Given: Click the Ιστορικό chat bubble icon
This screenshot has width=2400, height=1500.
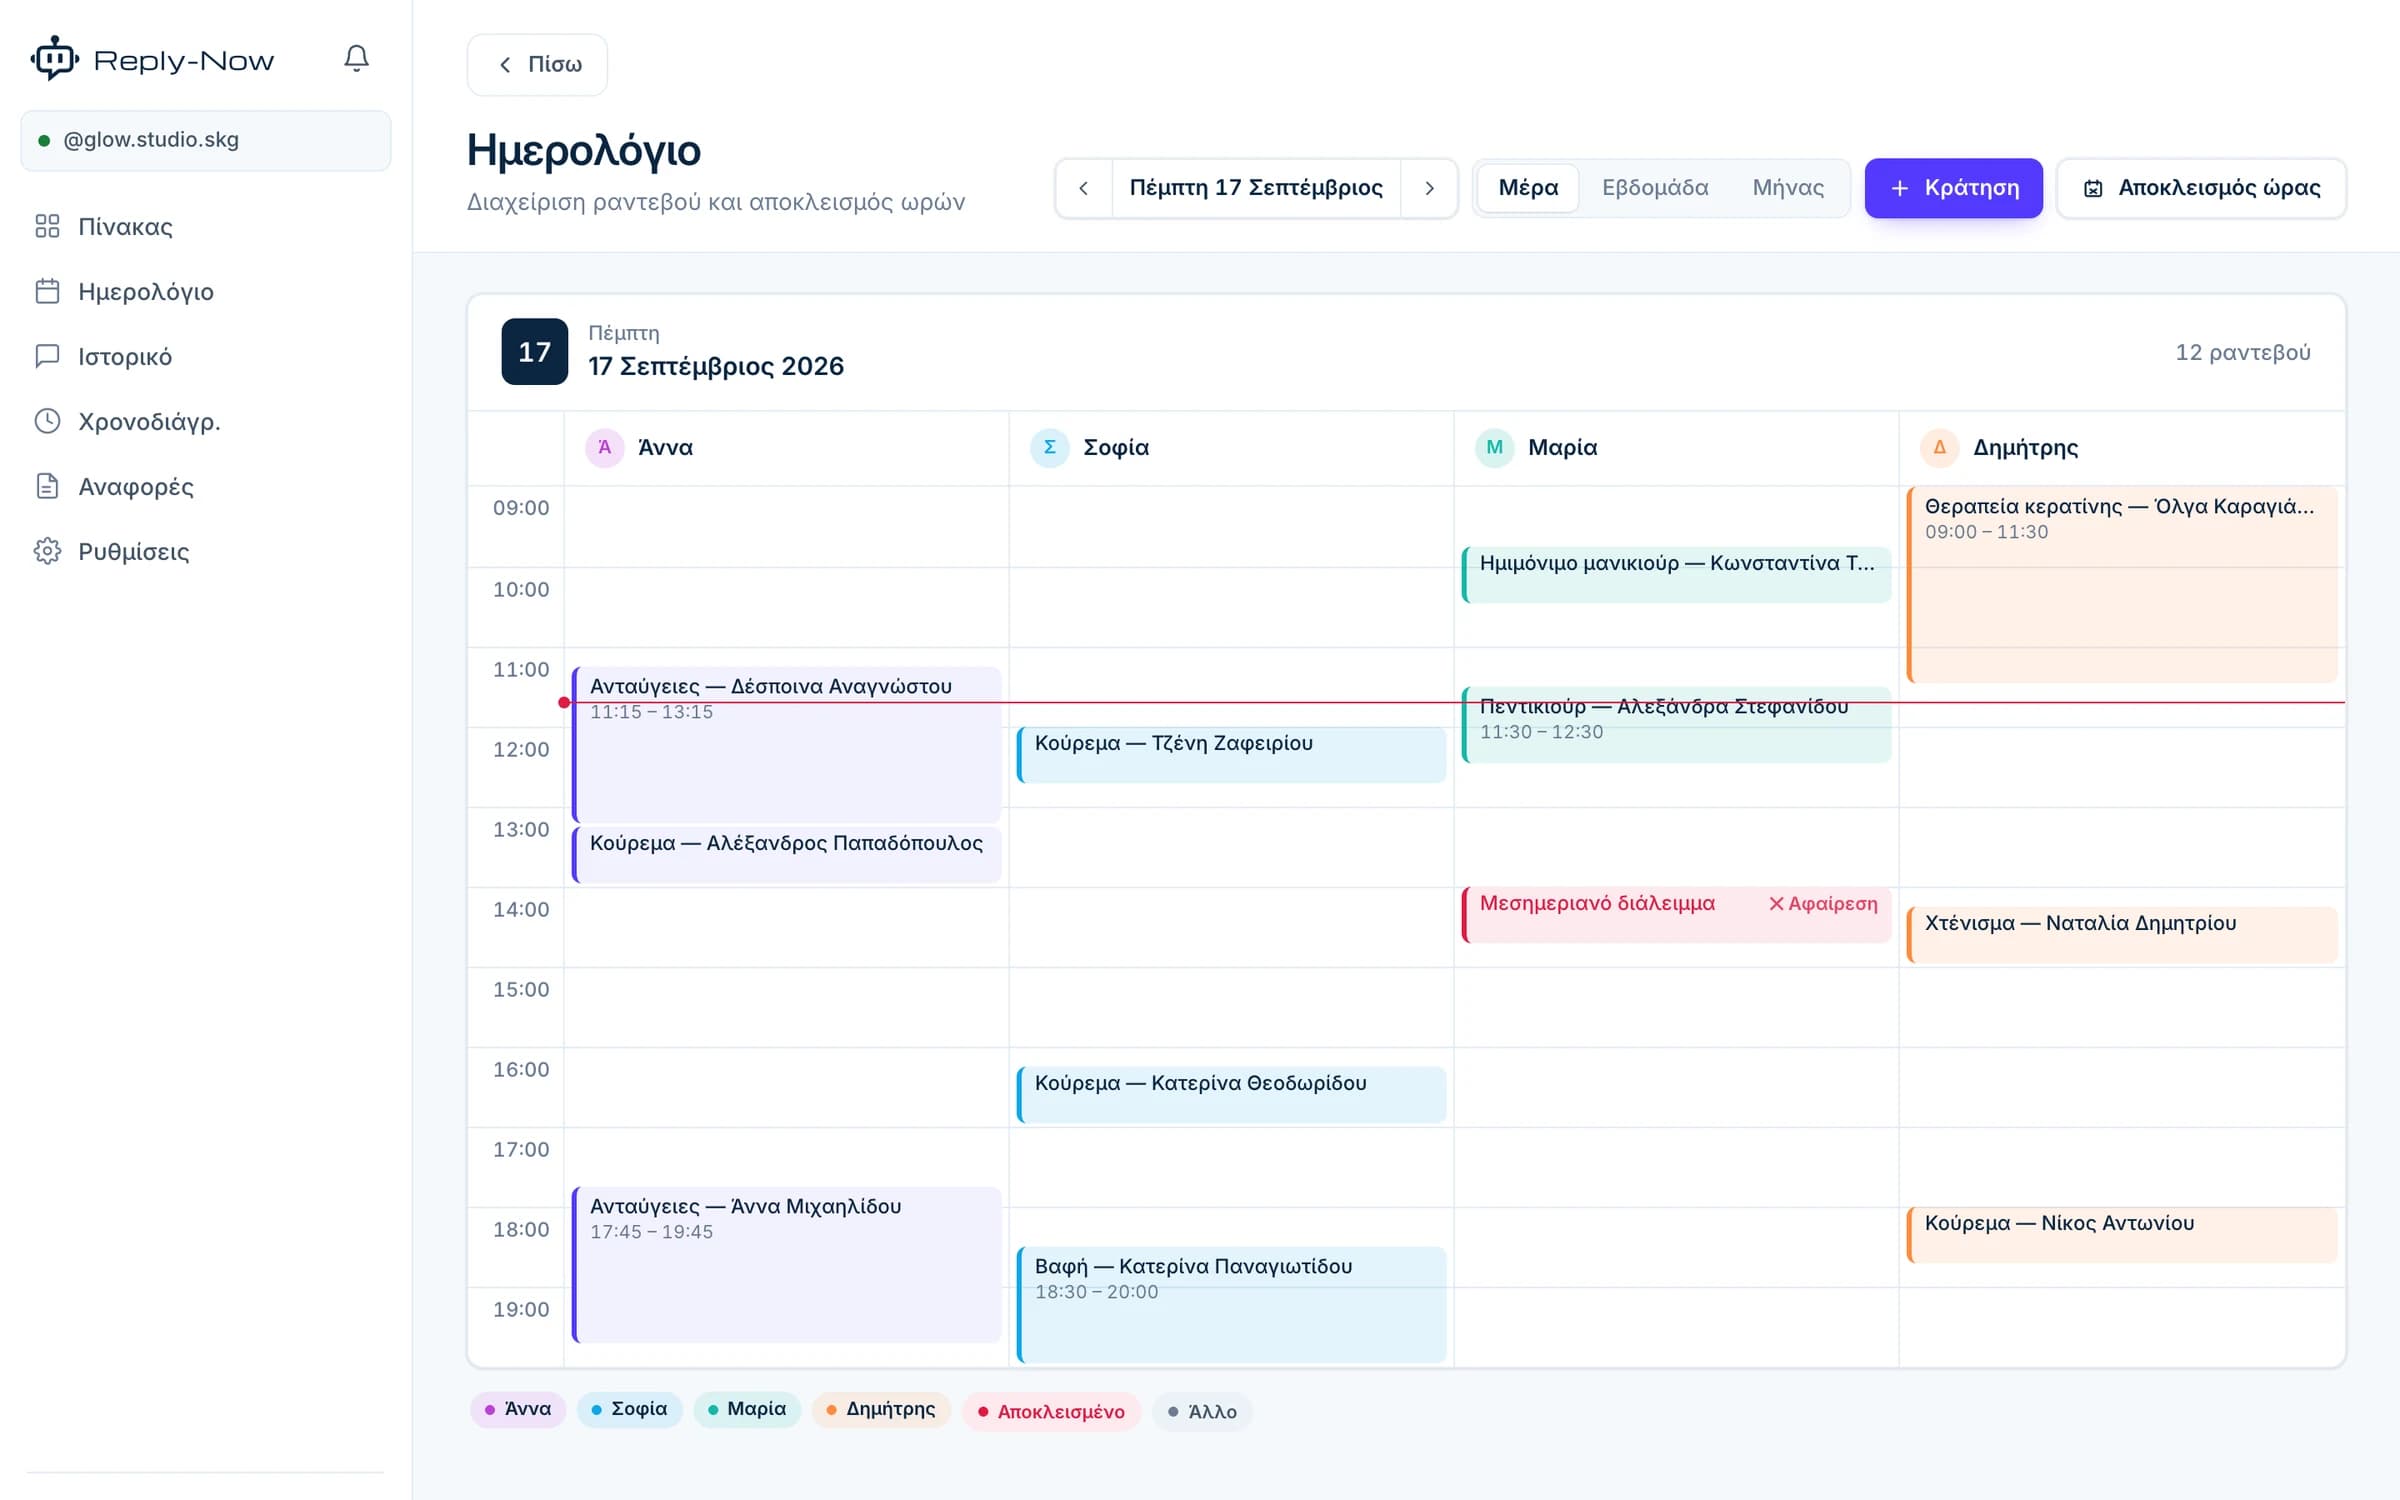Looking at the screenshot, I should (47, 356).
